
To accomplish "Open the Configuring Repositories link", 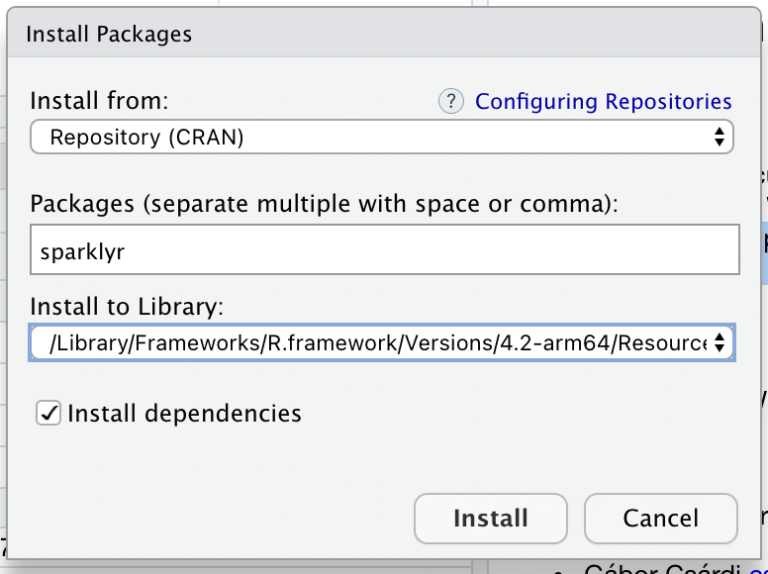I will (603, 101).
